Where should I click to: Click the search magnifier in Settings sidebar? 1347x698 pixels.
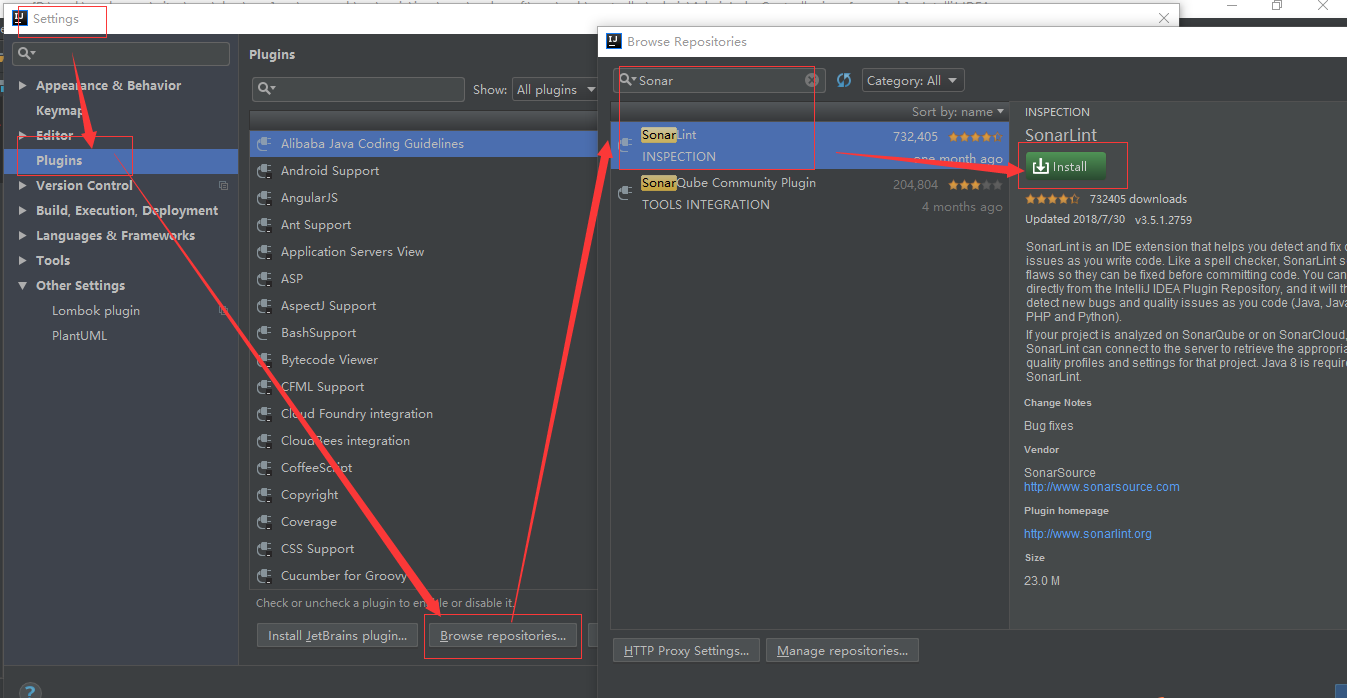click(26, 54)
